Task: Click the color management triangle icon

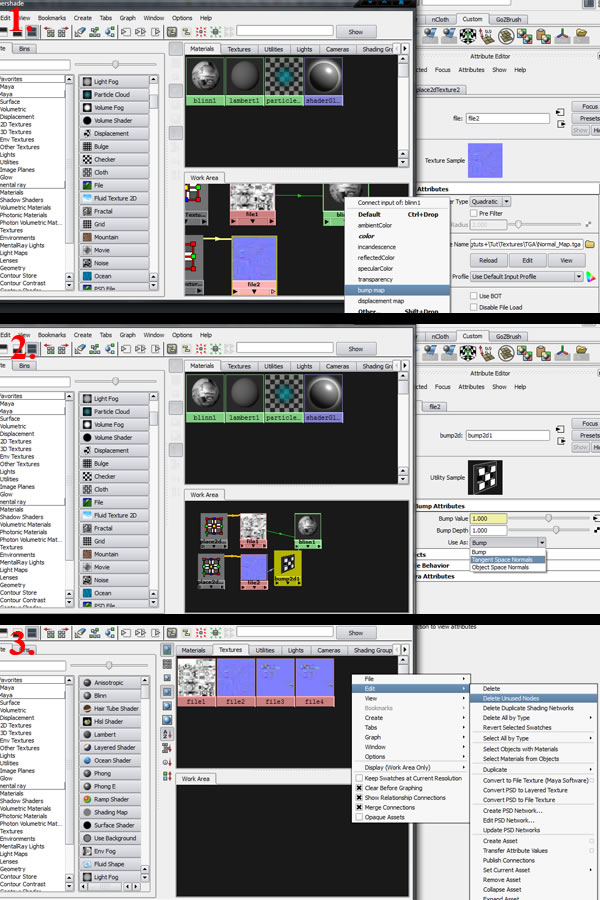Action: click(x=590, y=277)
